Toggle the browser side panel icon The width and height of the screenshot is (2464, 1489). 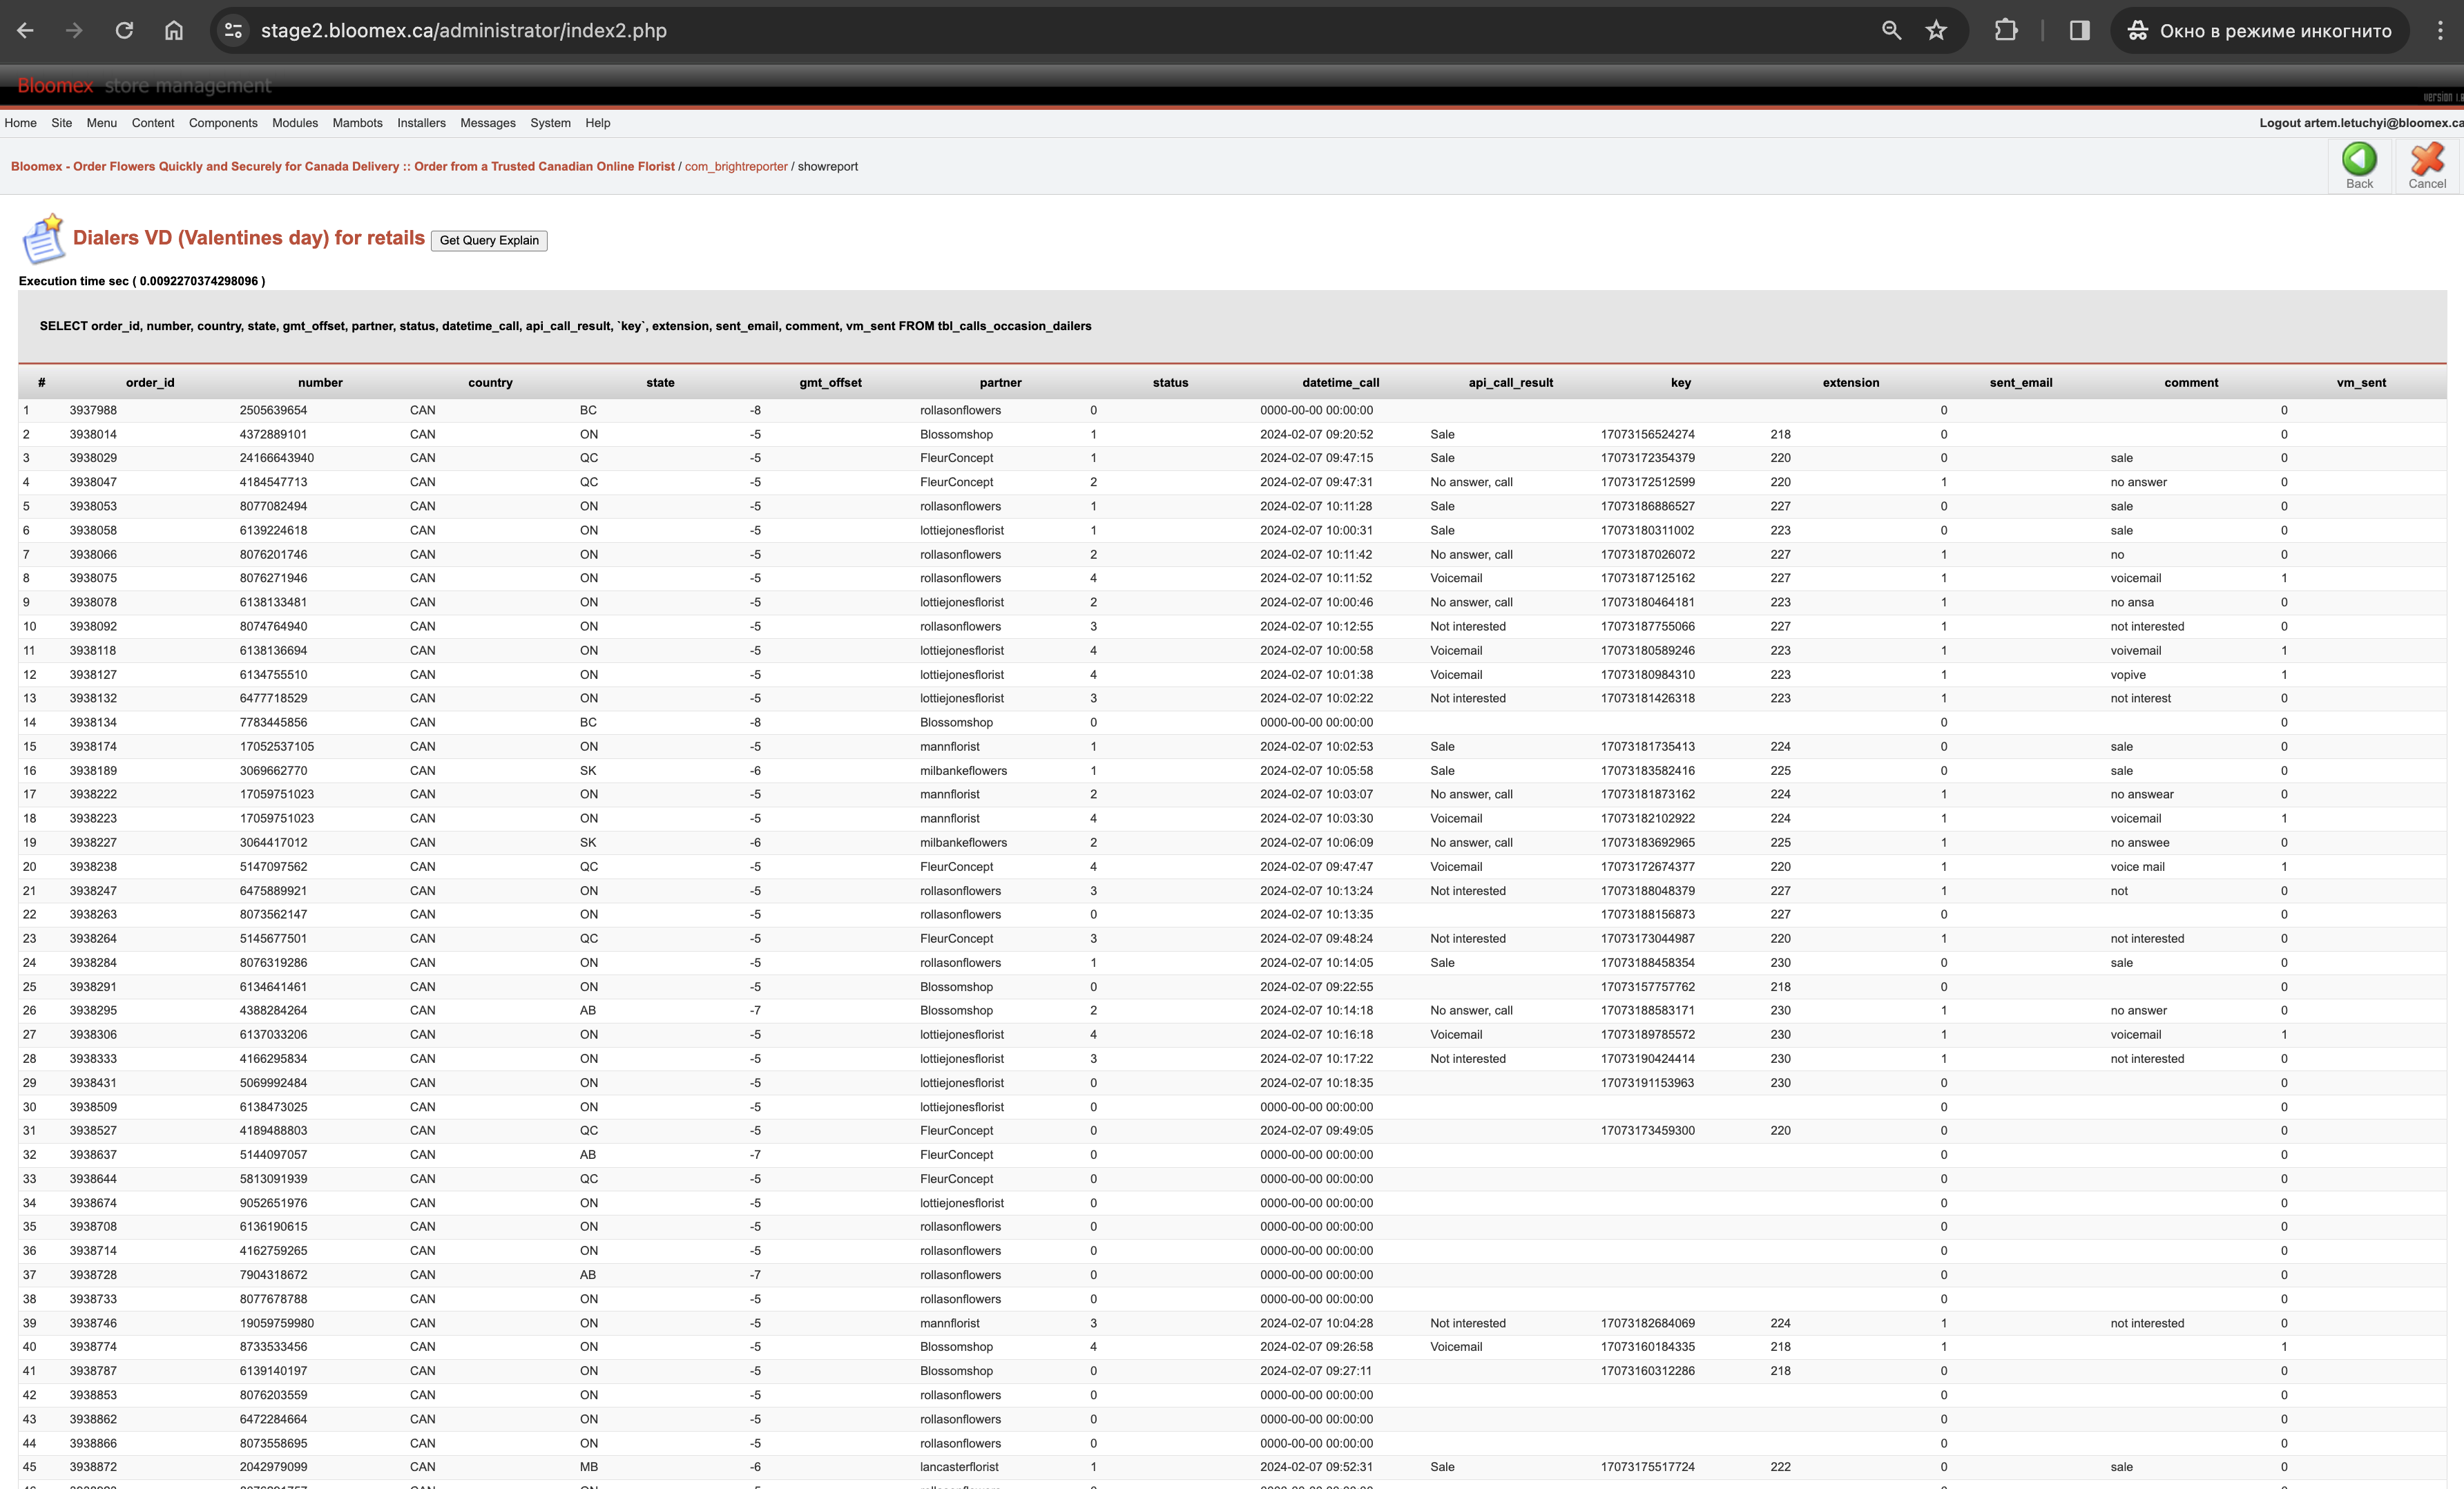[2079, 31]
